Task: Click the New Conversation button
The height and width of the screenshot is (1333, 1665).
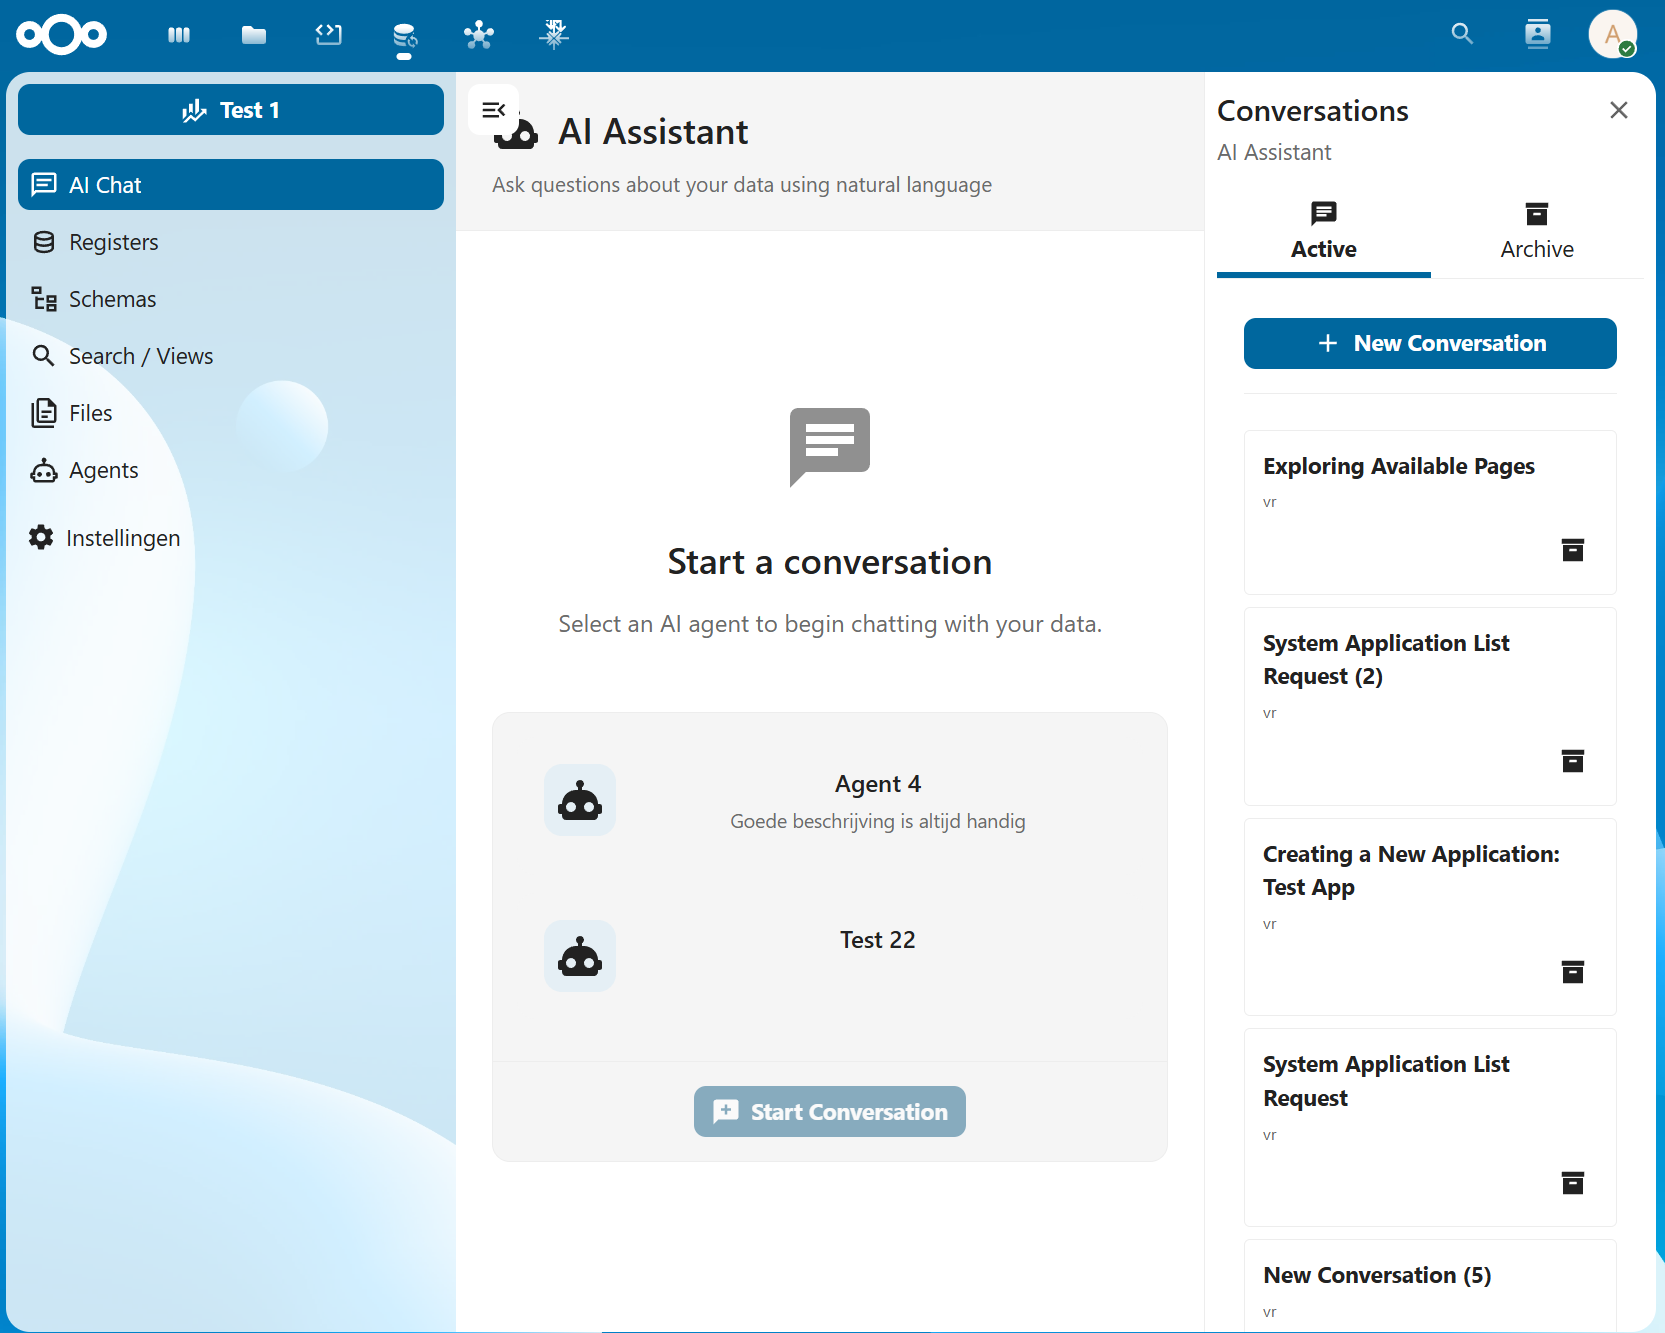Action: point(1429,343)
